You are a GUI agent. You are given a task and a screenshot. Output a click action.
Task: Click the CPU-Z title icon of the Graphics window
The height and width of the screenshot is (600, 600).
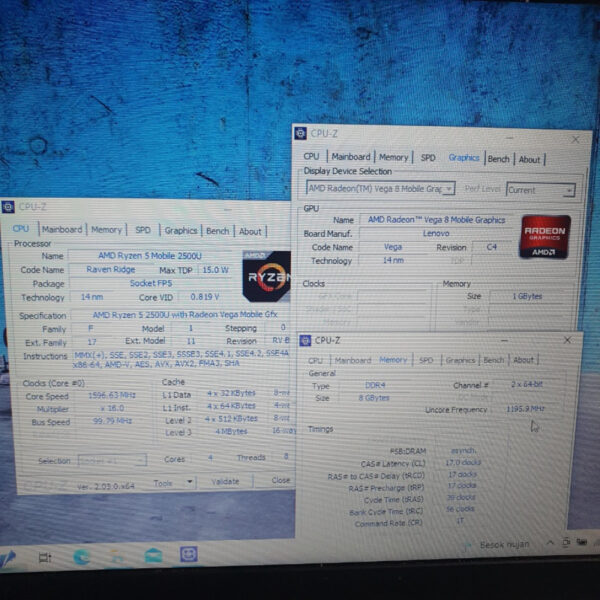300,133
